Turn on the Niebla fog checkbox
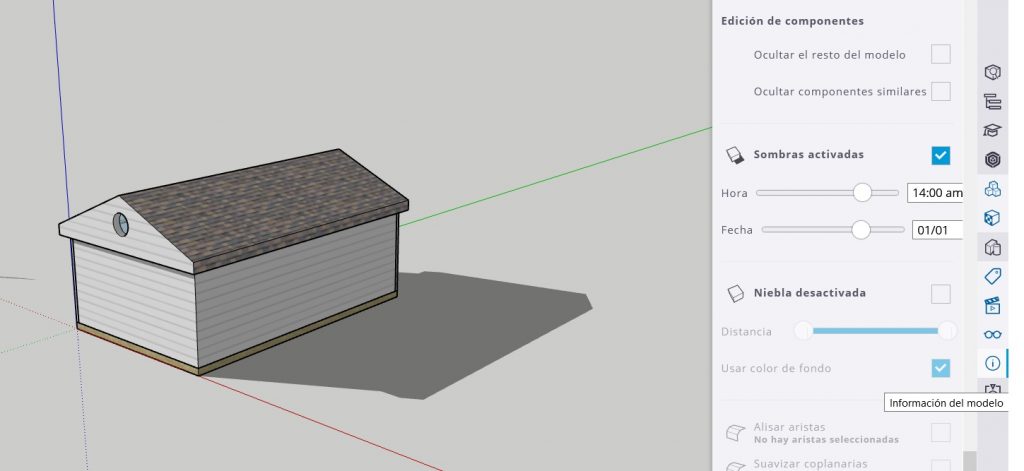The width and height of the screenshot is (1024, 471). point(940,293)
